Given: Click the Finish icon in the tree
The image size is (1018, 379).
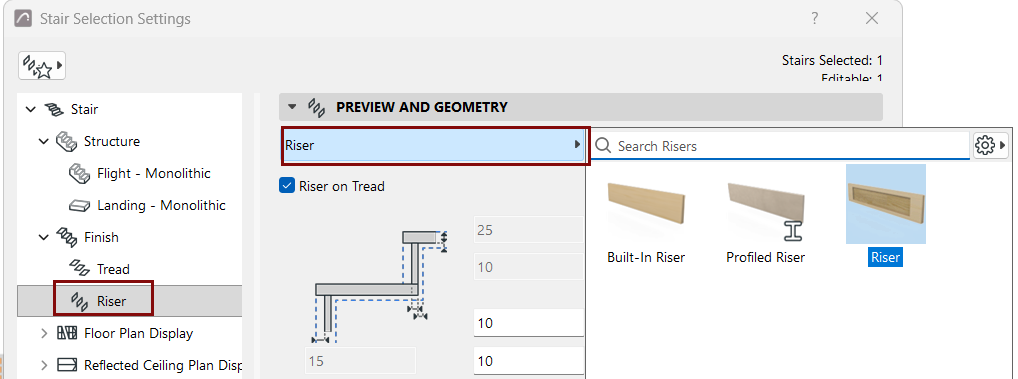Looking at the screenshot, I should pos(66,238).
